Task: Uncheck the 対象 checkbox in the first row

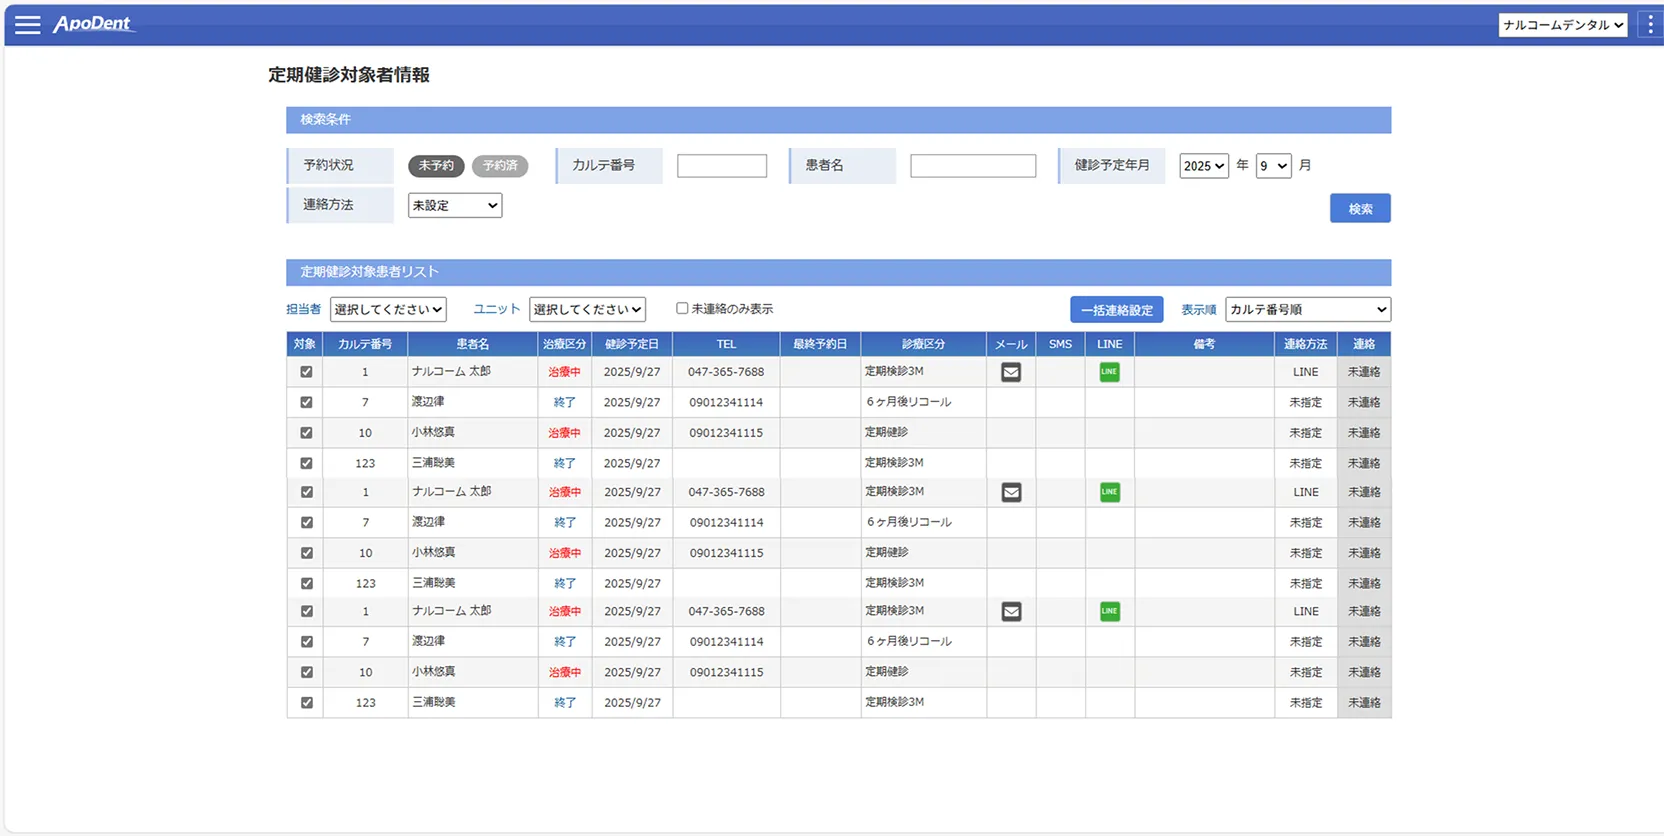Action: pos(306,372)
